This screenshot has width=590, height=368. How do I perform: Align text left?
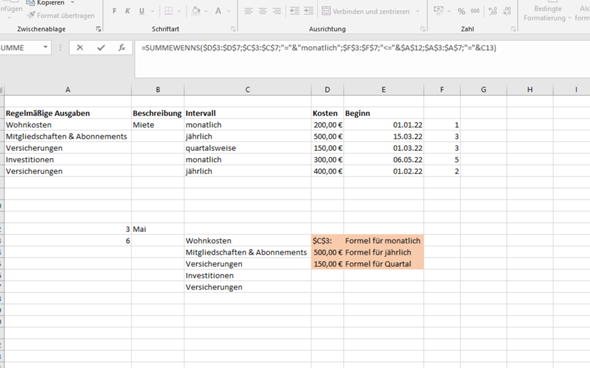click(248, 11)
